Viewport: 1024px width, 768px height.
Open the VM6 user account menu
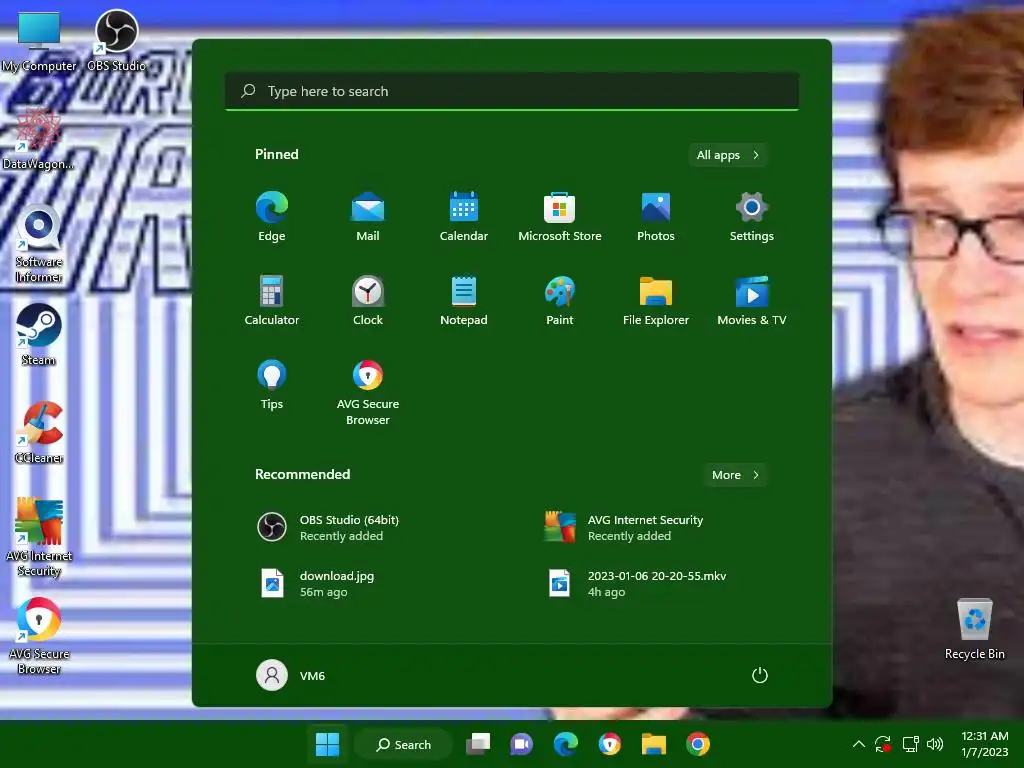(x=291, y=675)
